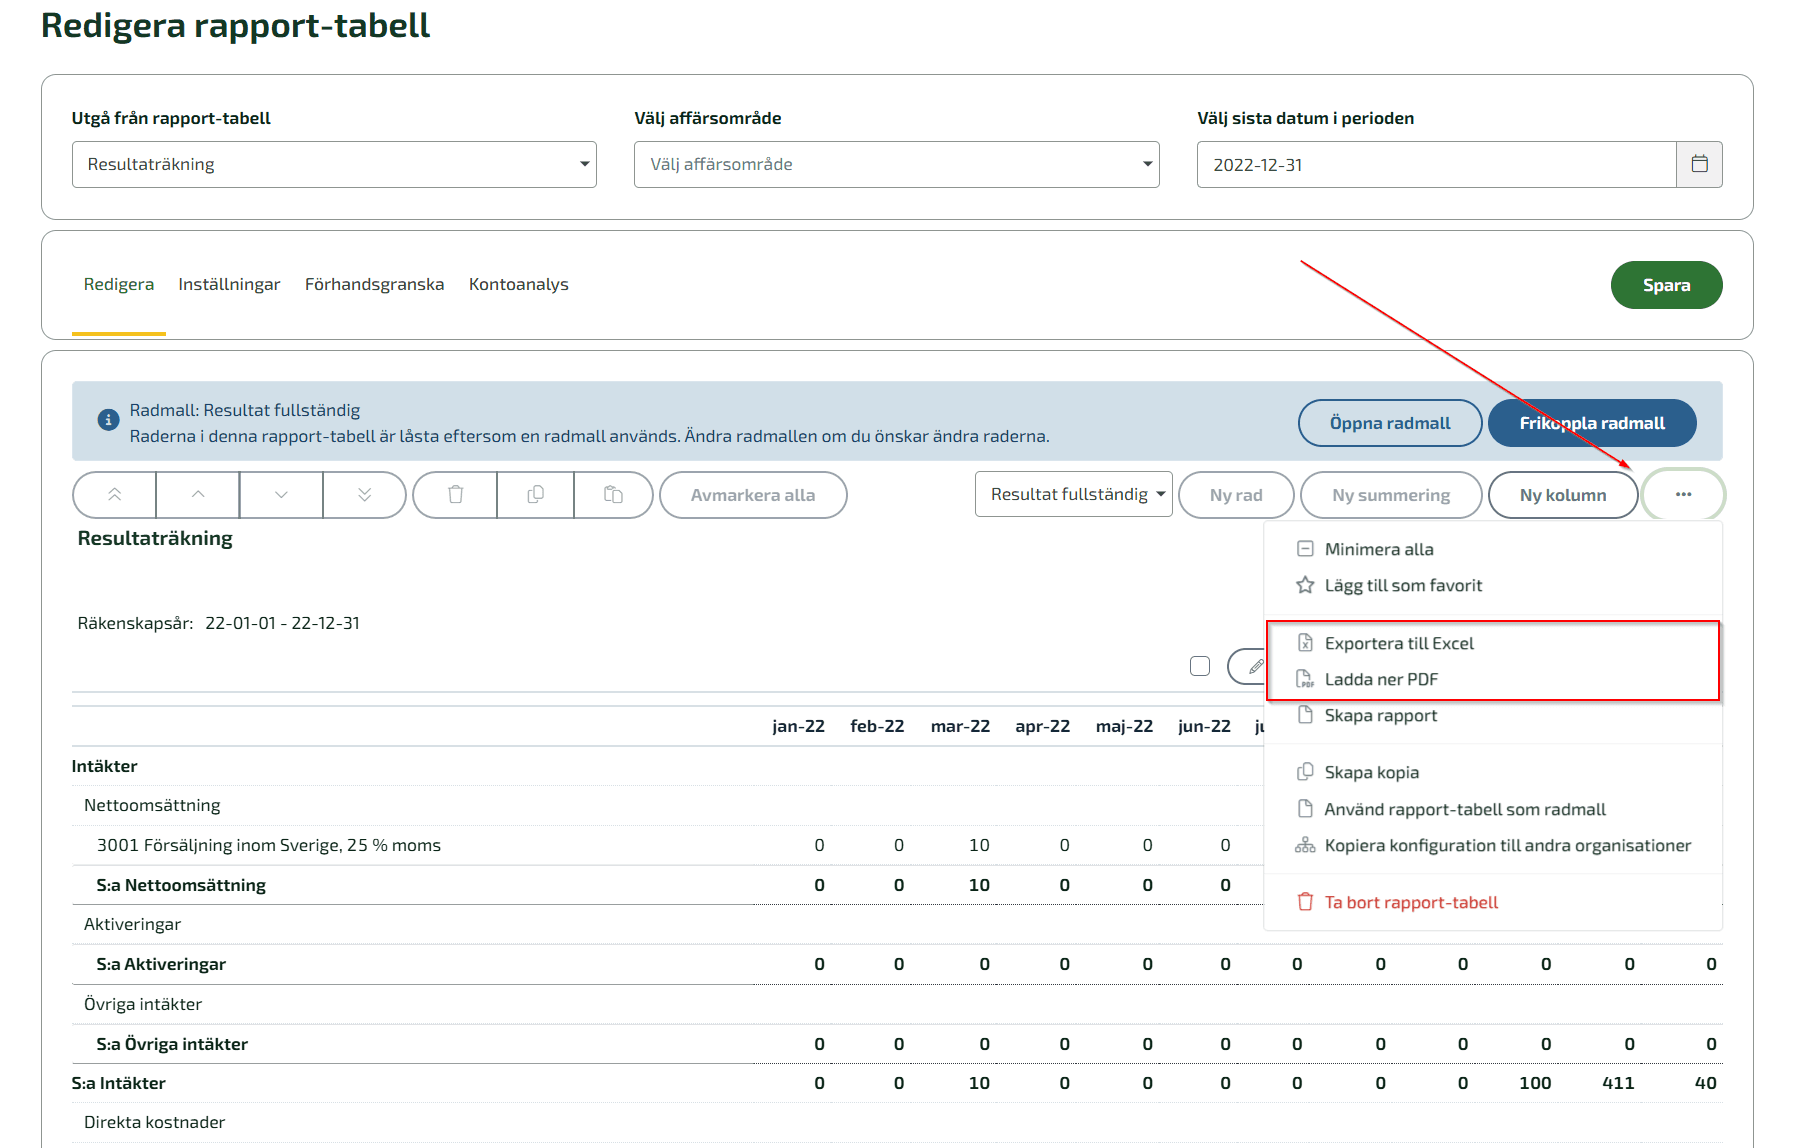Move row down one step arrow
This screenshot has height=1148, width=1796.
281,495
